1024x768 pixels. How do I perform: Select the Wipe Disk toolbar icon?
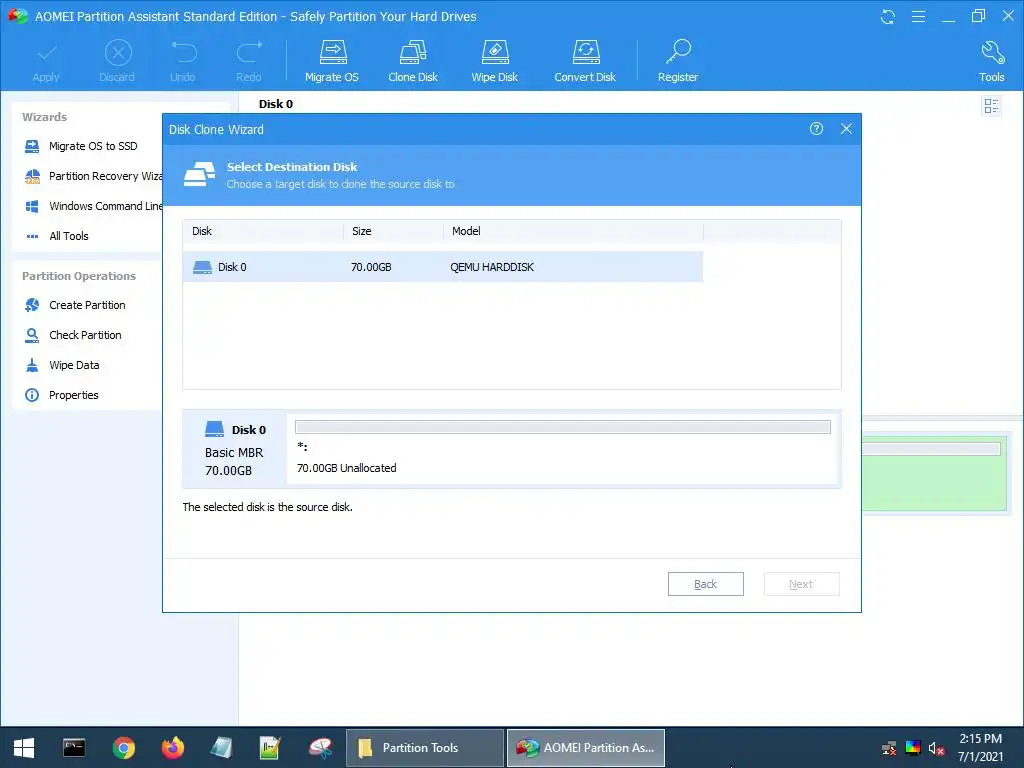click(494, 52)
